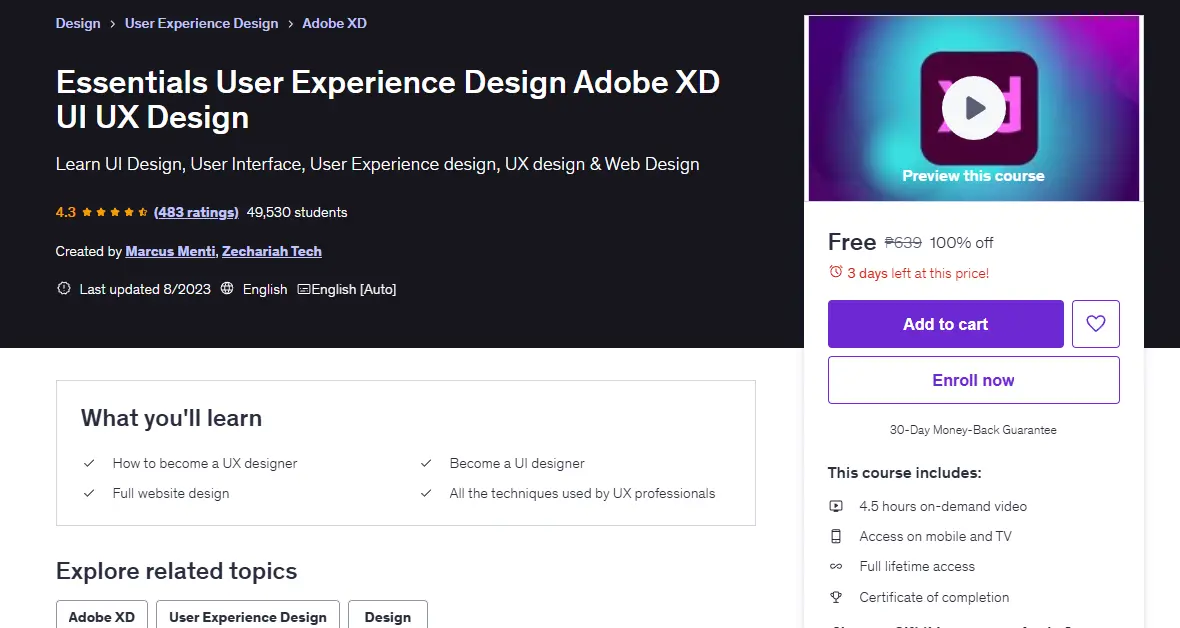Click 'Access on mobile and TV' text

(x=935, y=536)
